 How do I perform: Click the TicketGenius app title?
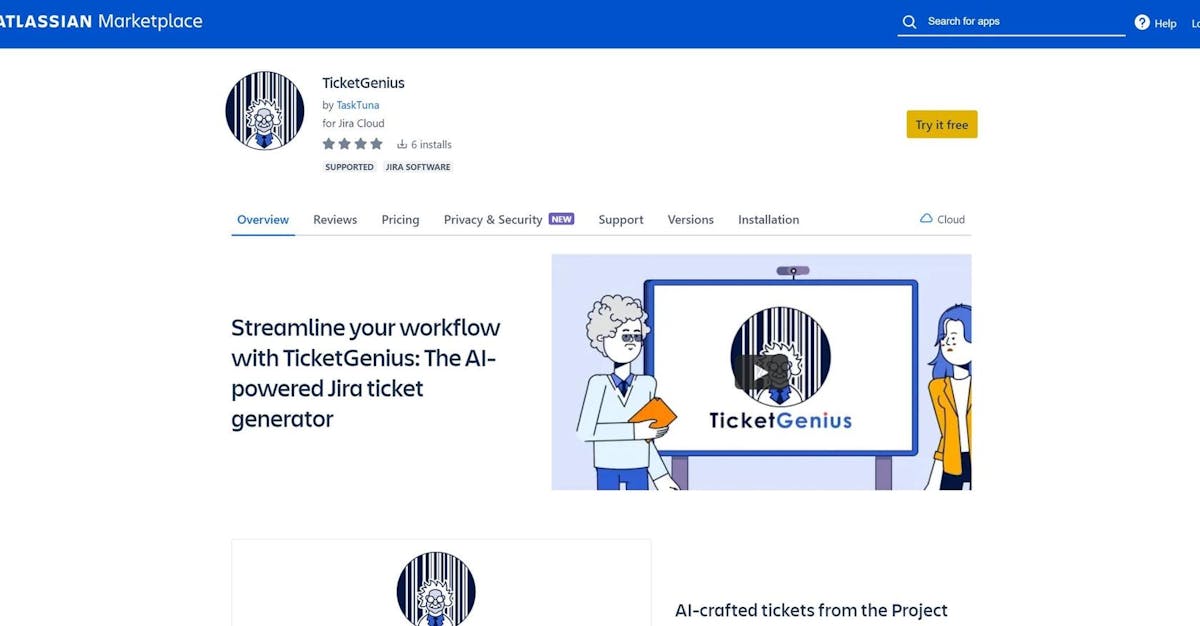(x=363, y=83)
